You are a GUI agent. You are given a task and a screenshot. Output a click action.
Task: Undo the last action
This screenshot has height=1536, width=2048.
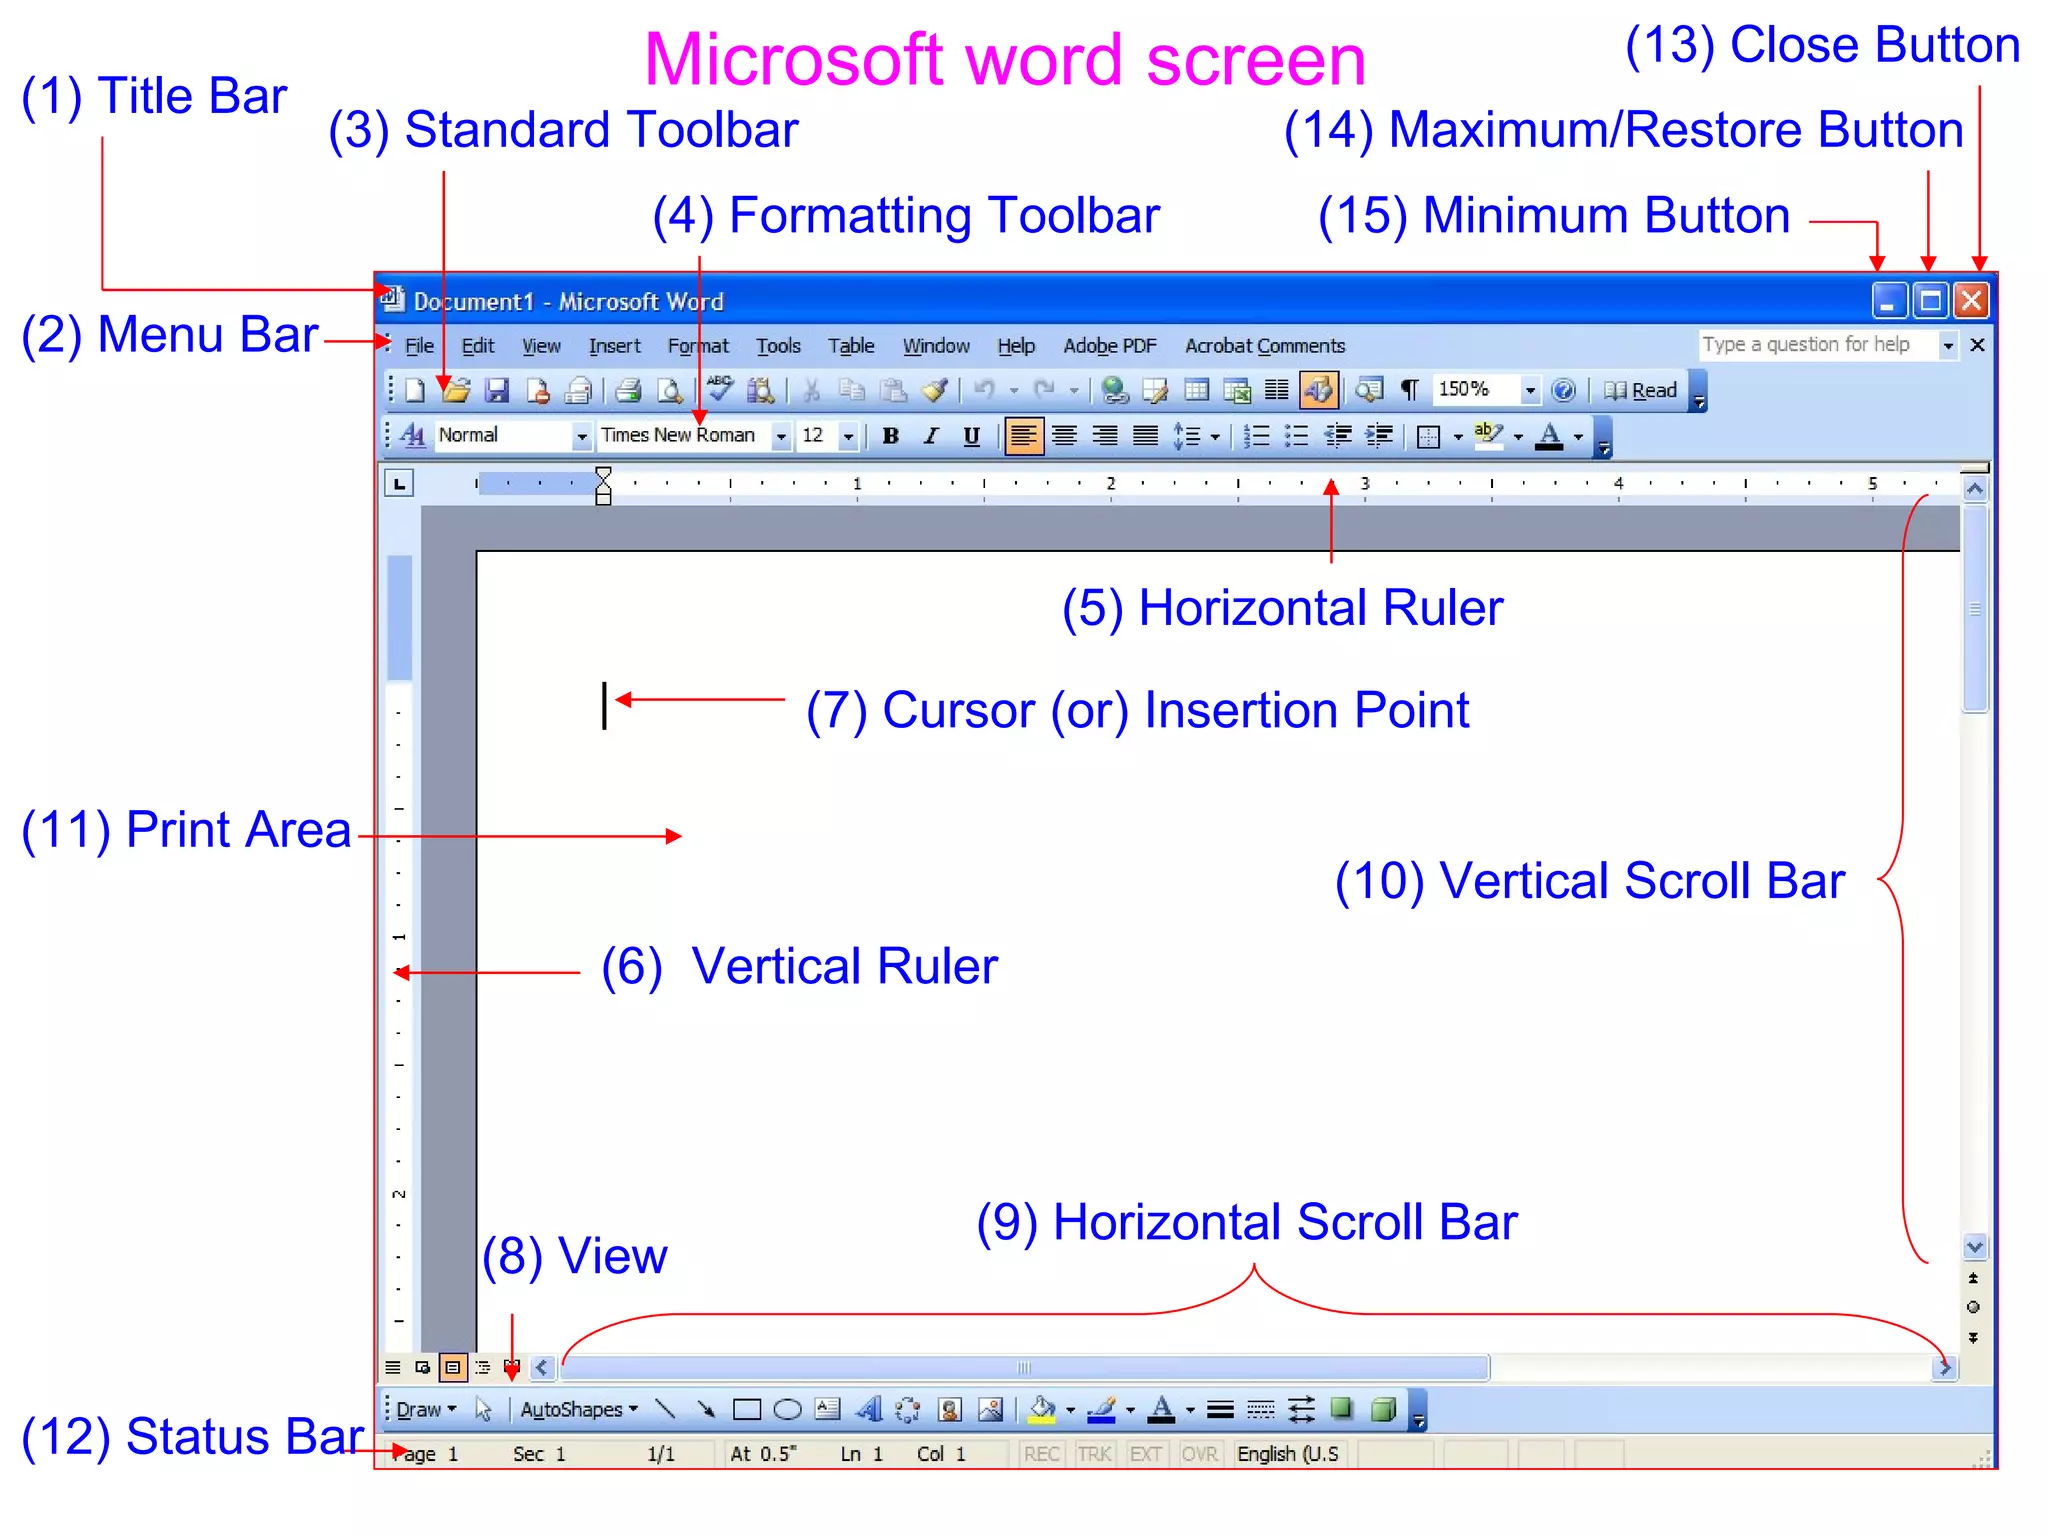click(x=985, y=391)
